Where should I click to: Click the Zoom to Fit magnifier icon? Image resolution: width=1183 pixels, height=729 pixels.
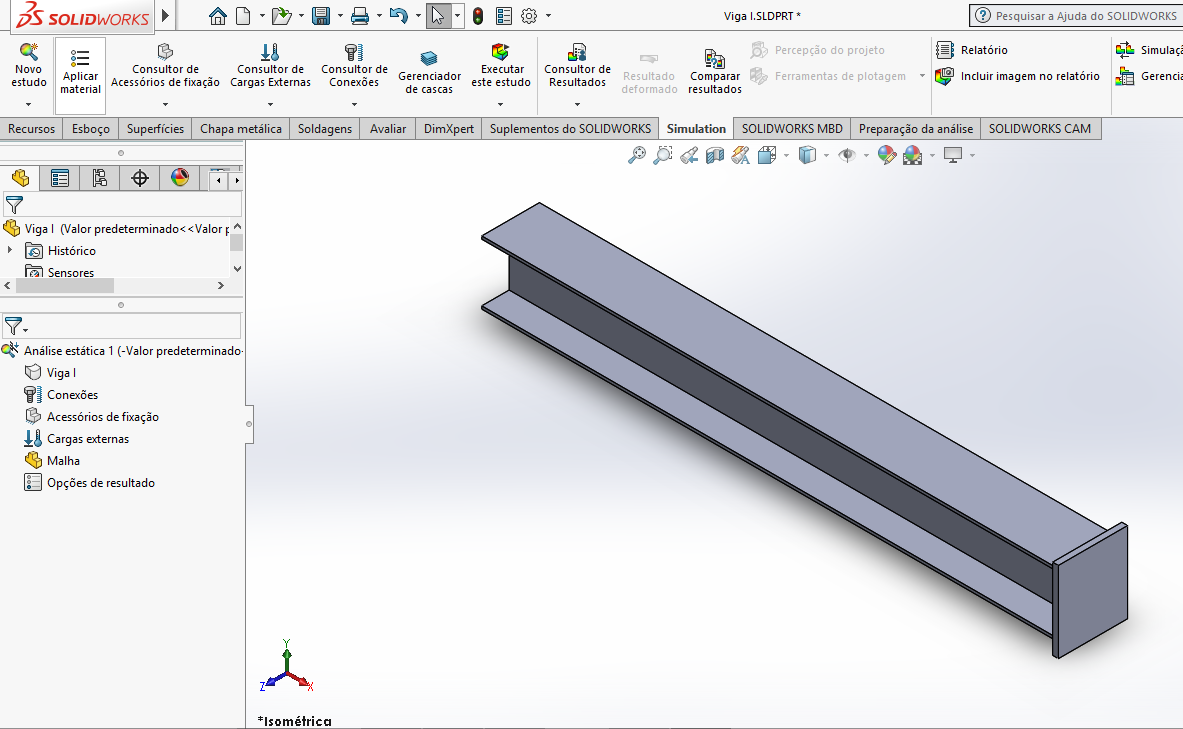[x=636, y=155]
